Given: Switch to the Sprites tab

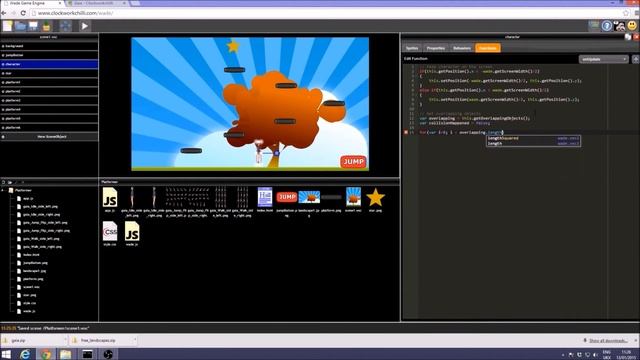Looking at the screenshot, I should (412, 48).
